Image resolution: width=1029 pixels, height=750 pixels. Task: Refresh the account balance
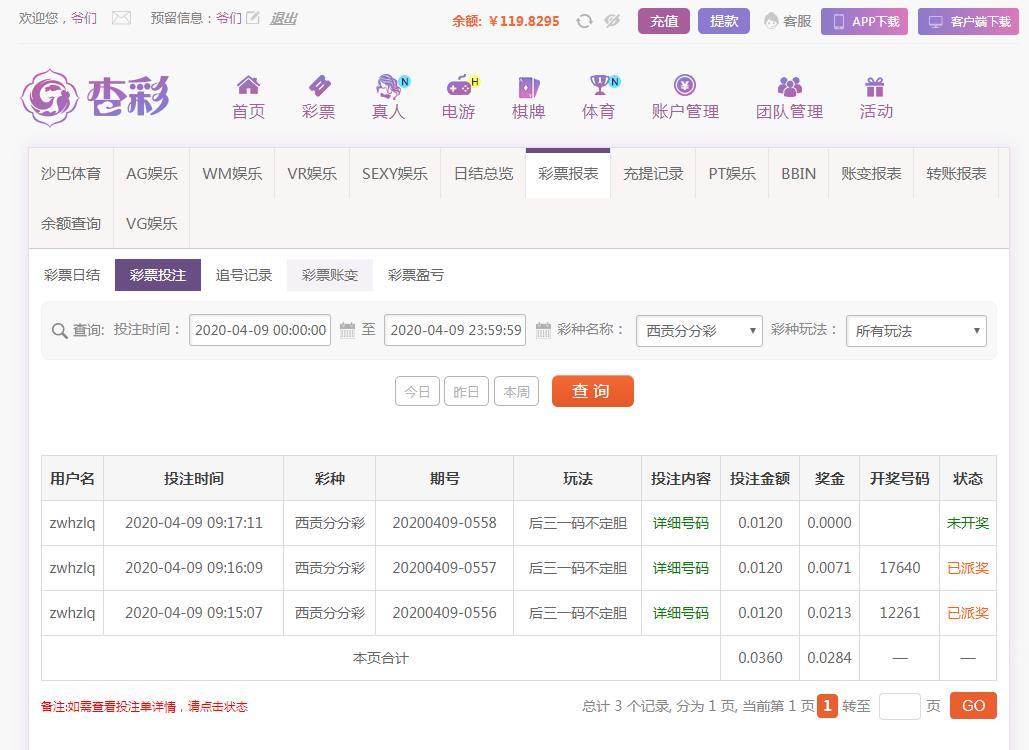pos(584,21)
